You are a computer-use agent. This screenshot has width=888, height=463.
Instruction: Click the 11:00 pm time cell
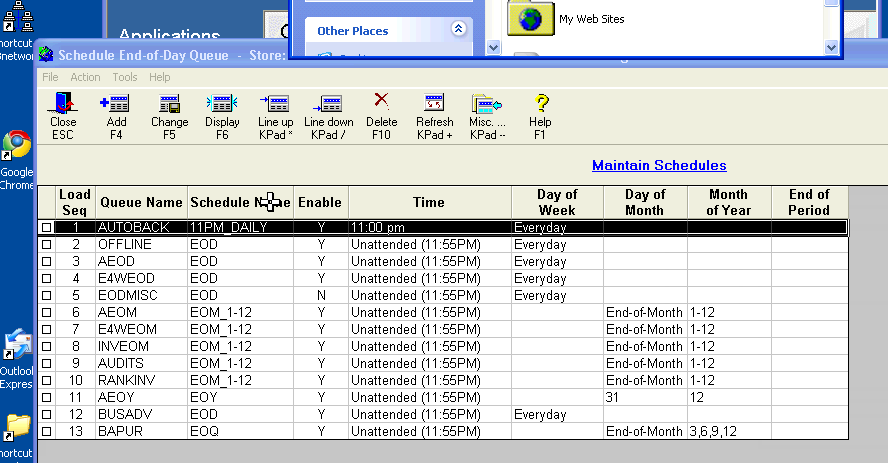pos(429,228)
